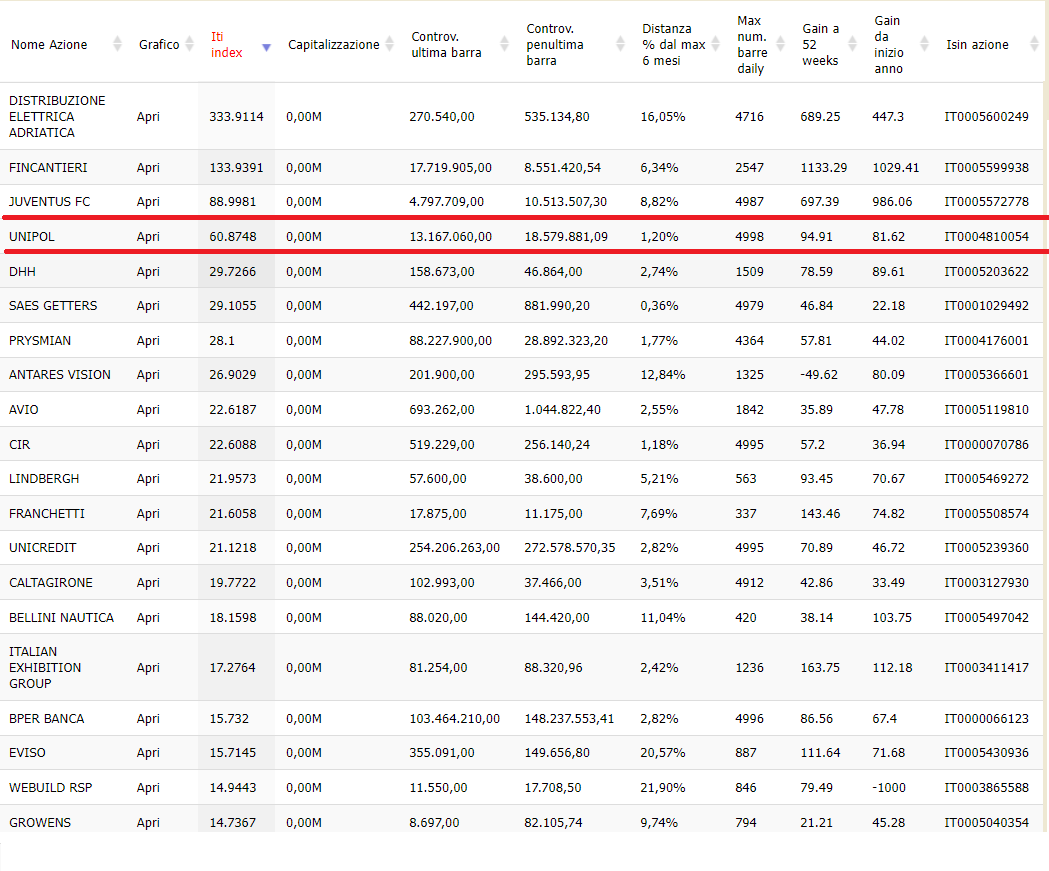The height and width of the screenshot is (871, 1049).
Task: Click ISIN code IT0005040354
Action: pos(986,822)
